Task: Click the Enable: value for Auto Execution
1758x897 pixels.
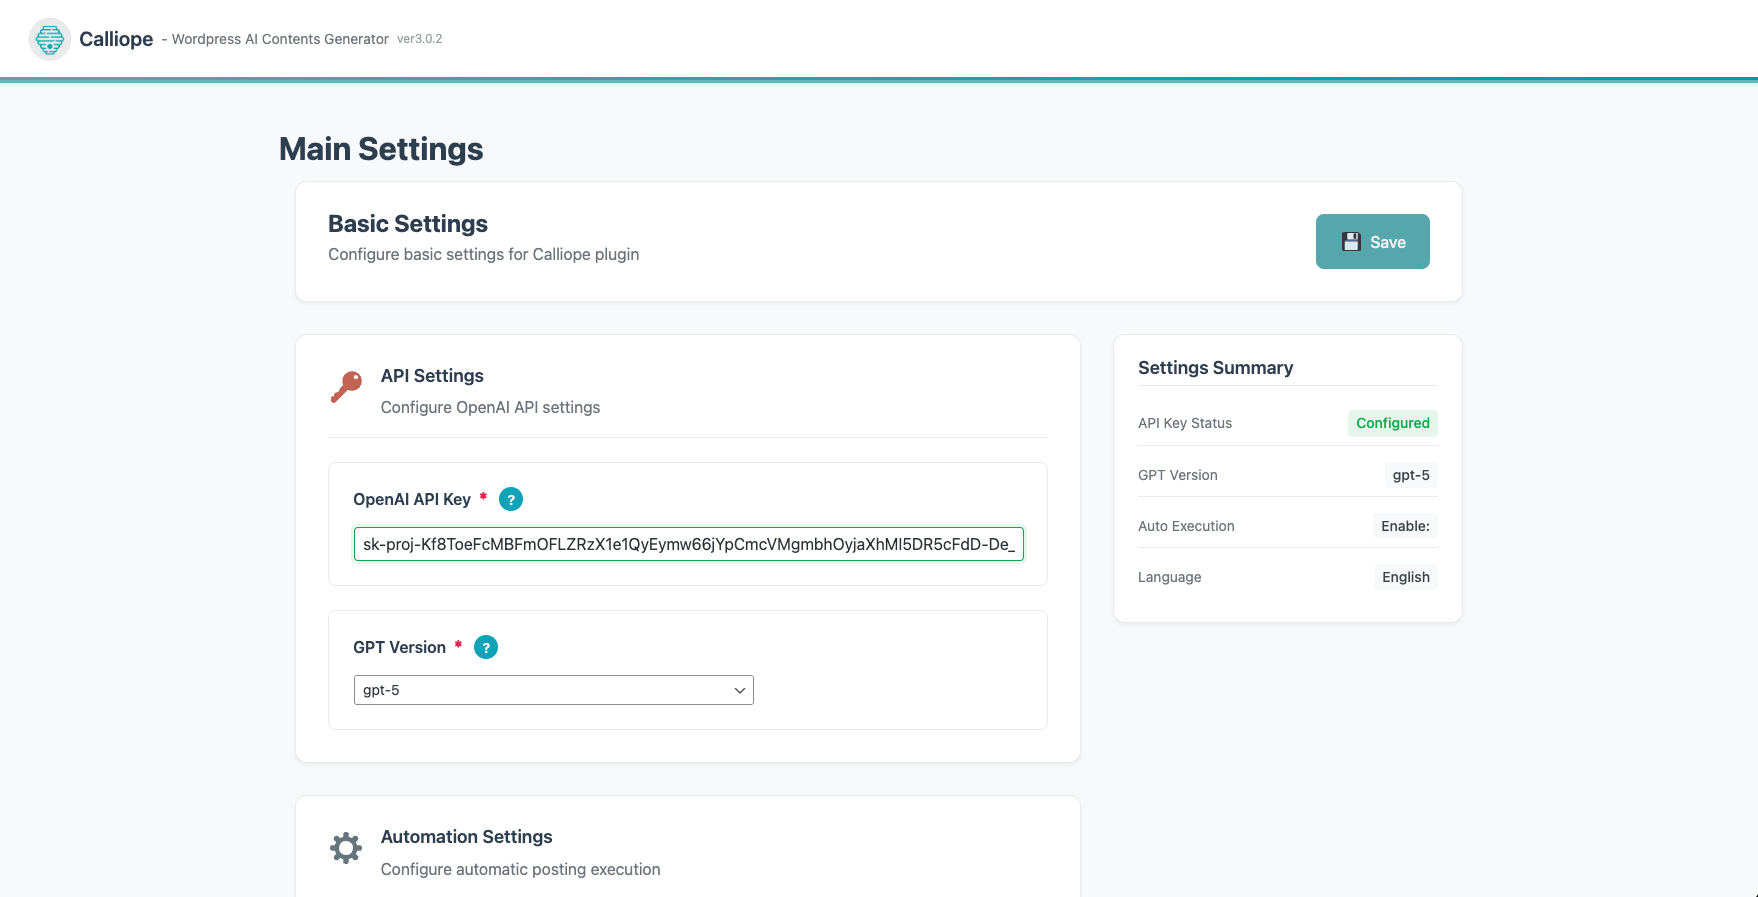Action: (x=1405, y=526)
